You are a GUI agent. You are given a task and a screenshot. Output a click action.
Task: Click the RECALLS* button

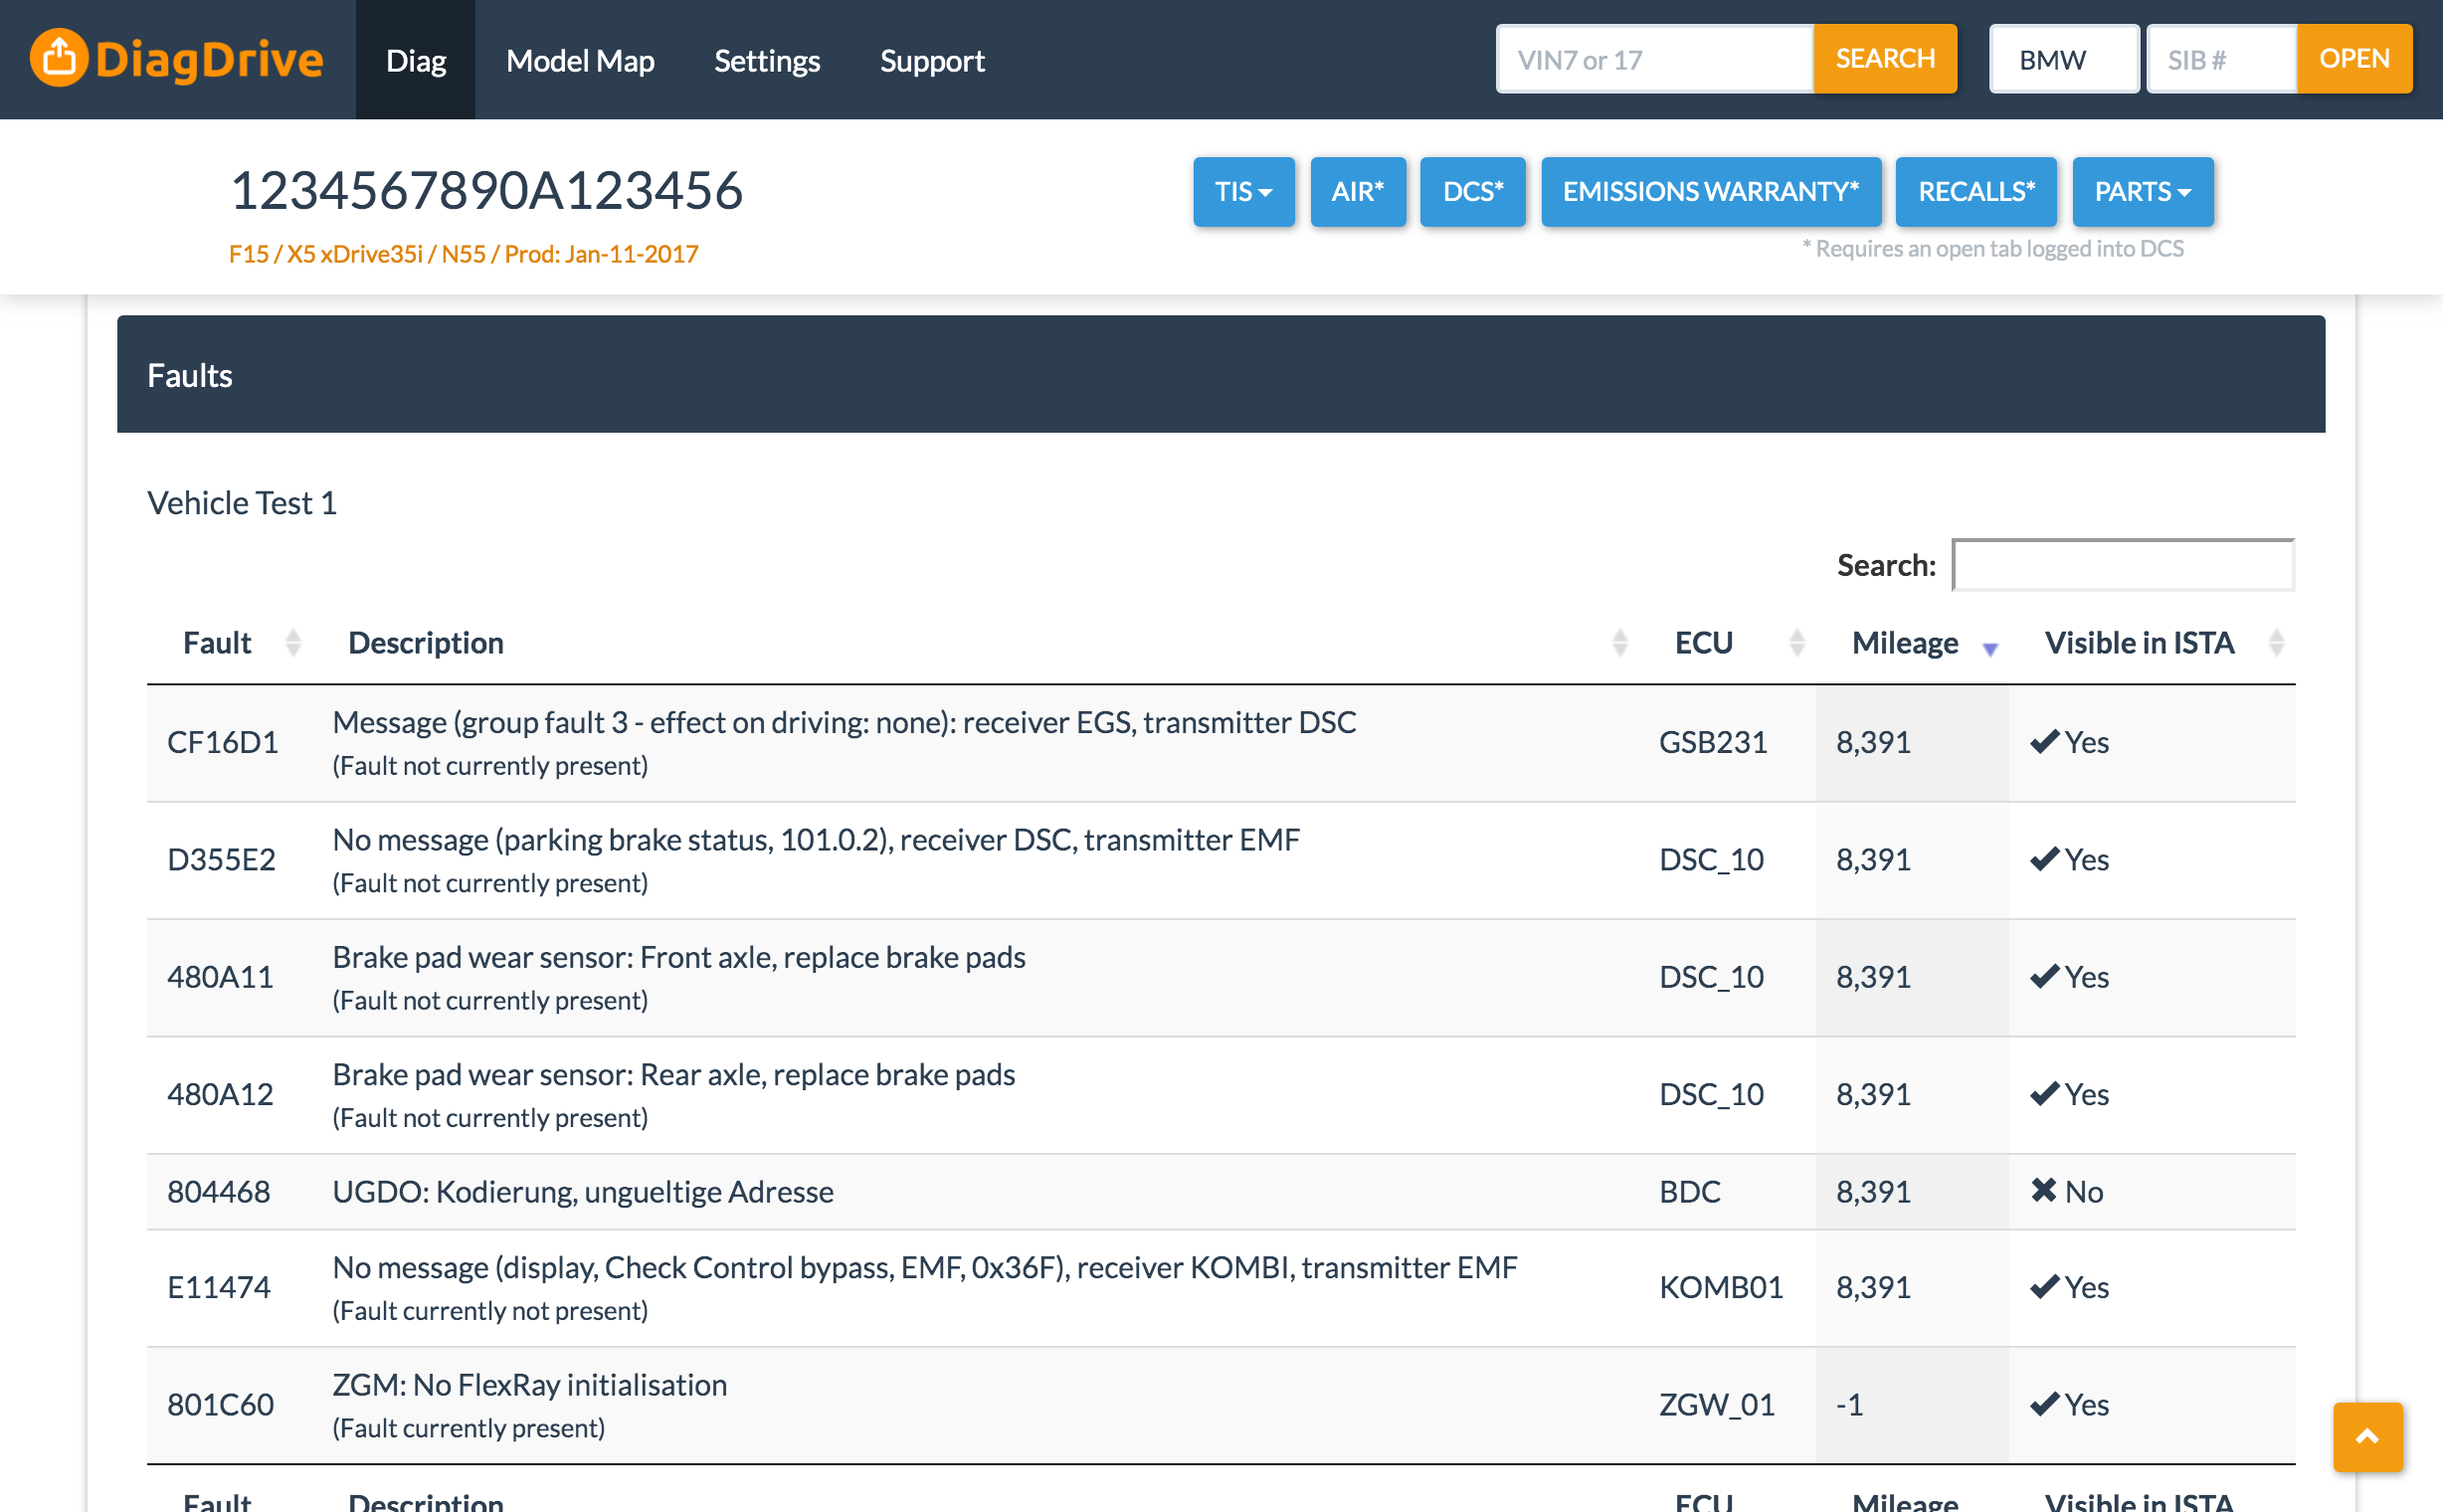click(x=1975, y=191)
